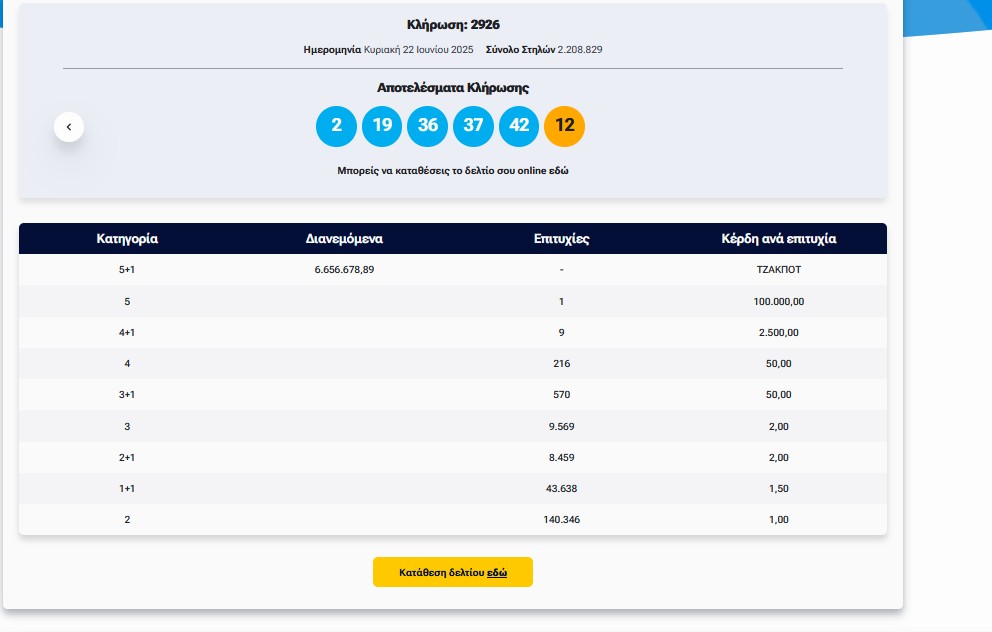The width and height of the screenshot is (992, 632).
Task: Select the 100.000,00 winnings value
Action: [779, 302]
